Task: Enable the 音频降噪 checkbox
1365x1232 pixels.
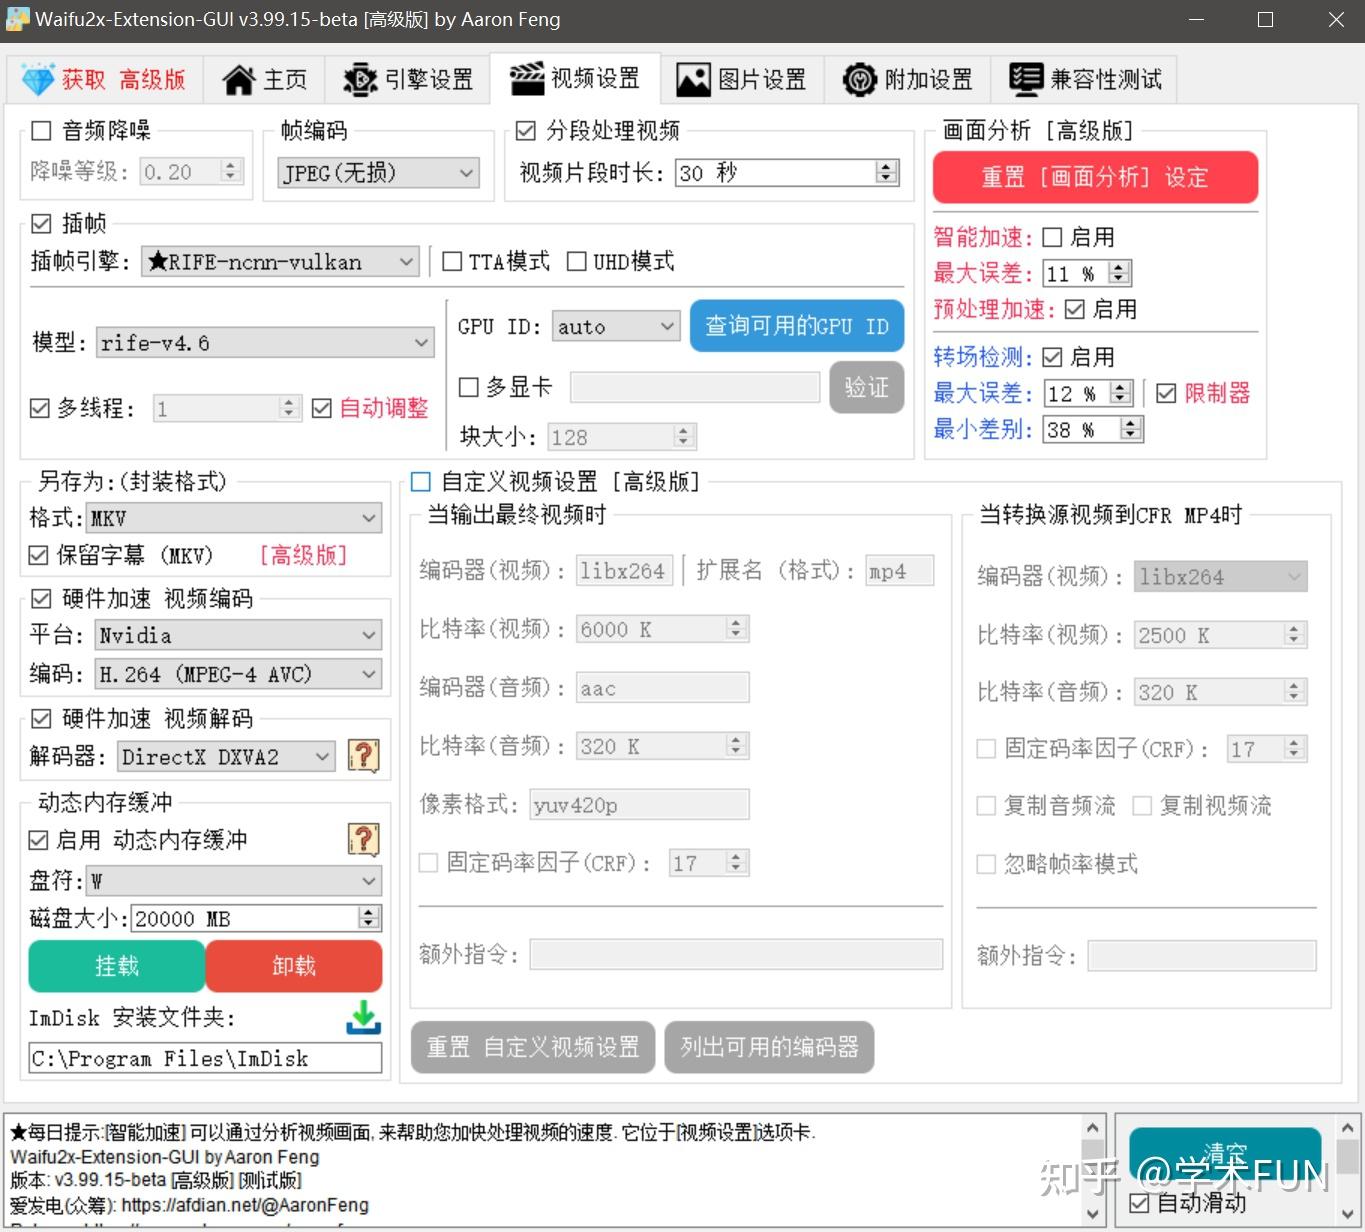Action: tap(40, 130)
